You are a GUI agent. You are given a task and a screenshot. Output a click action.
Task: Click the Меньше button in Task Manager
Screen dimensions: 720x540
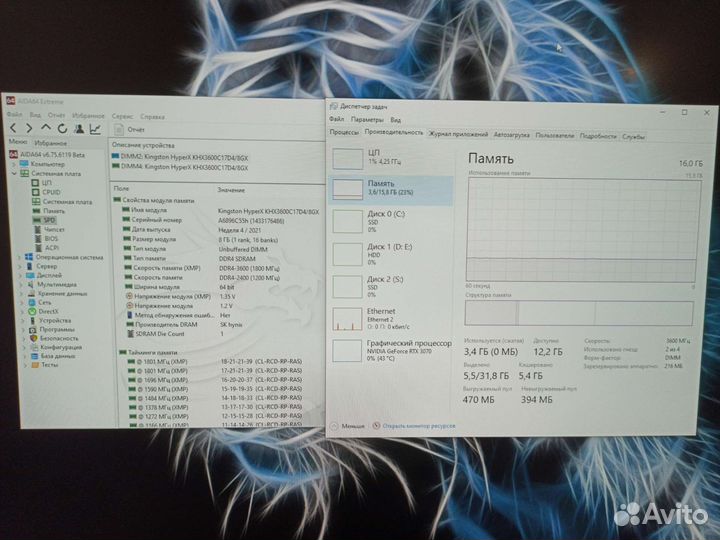351,425
